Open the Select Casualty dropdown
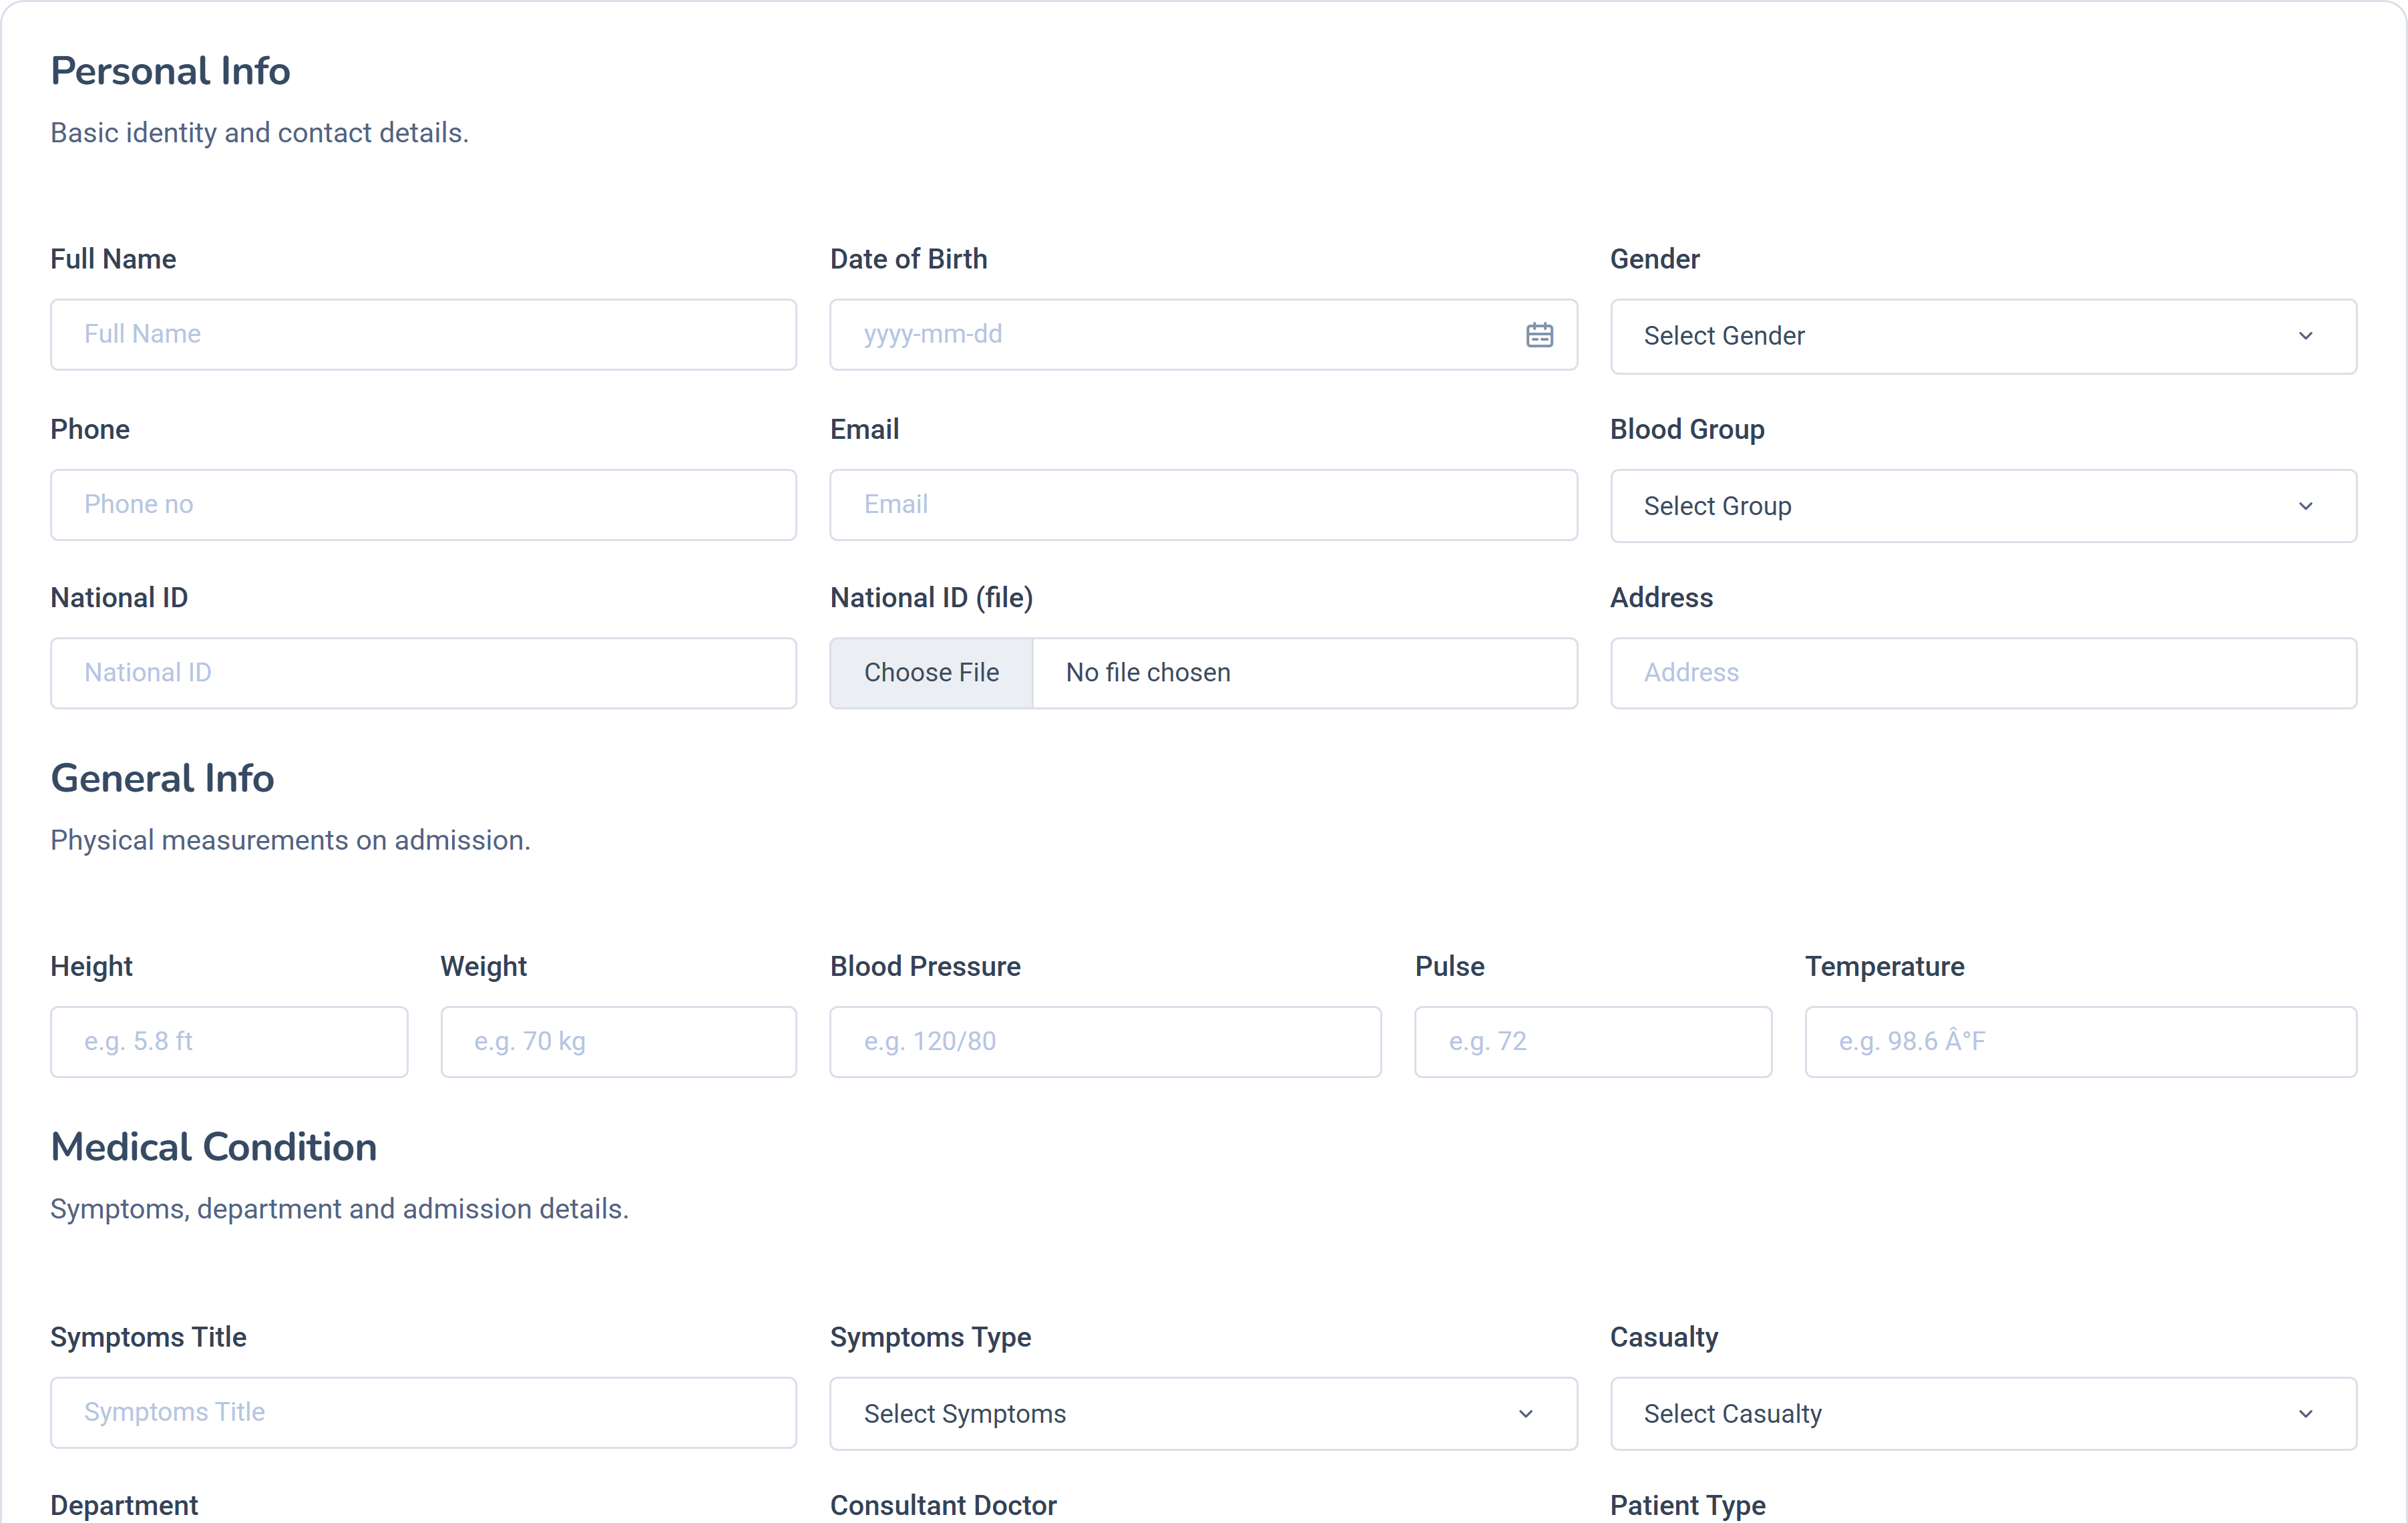This screenshot has height=1523, width=2408. 1983,1414
